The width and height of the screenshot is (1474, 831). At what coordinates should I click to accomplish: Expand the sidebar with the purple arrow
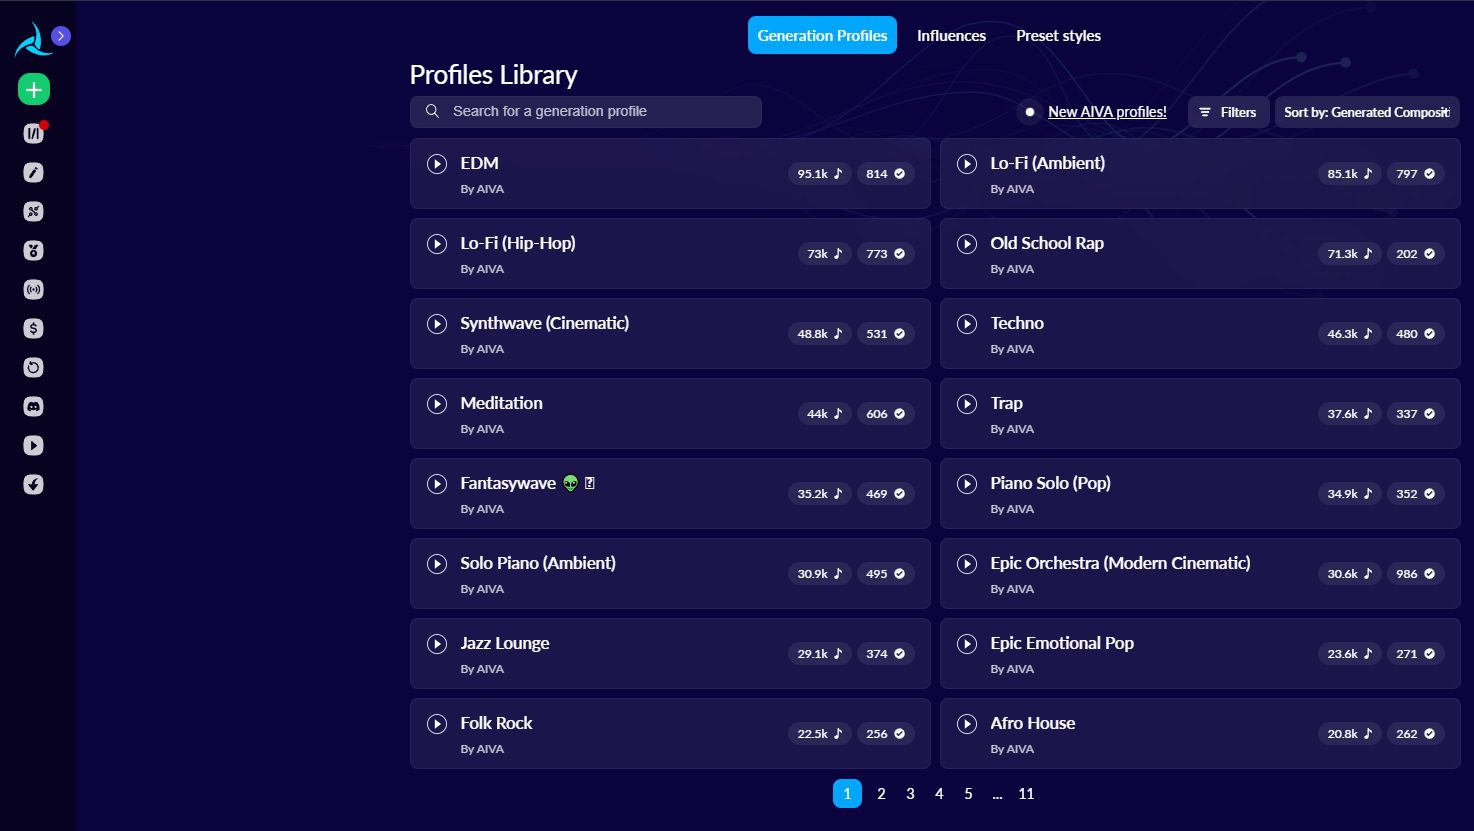(x=61, y=36)
